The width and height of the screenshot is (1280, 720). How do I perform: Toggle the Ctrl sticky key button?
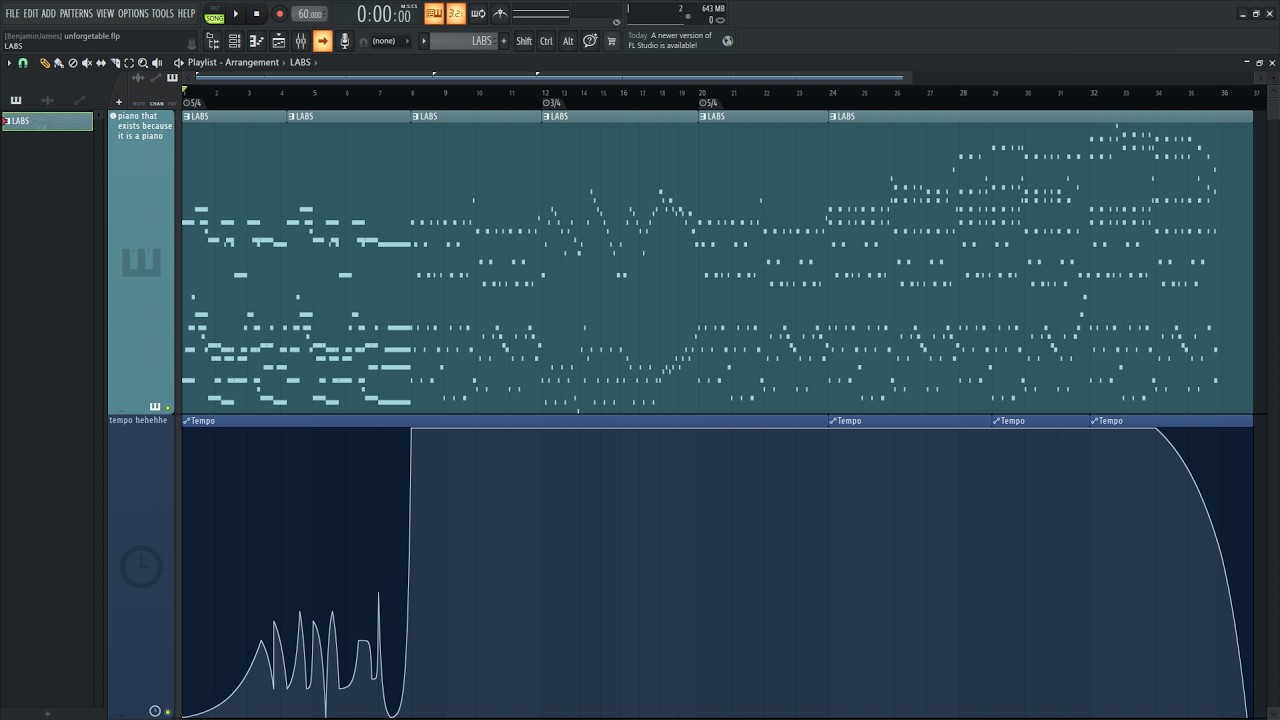point(546,41)
